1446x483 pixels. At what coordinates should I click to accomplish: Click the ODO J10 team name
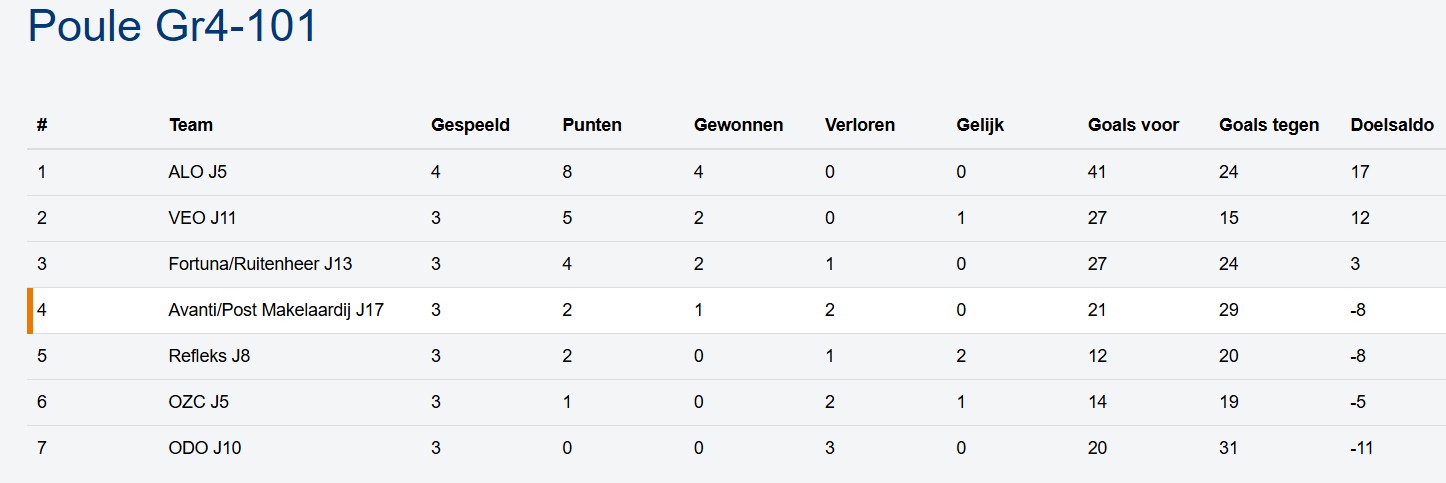point(205,448)
